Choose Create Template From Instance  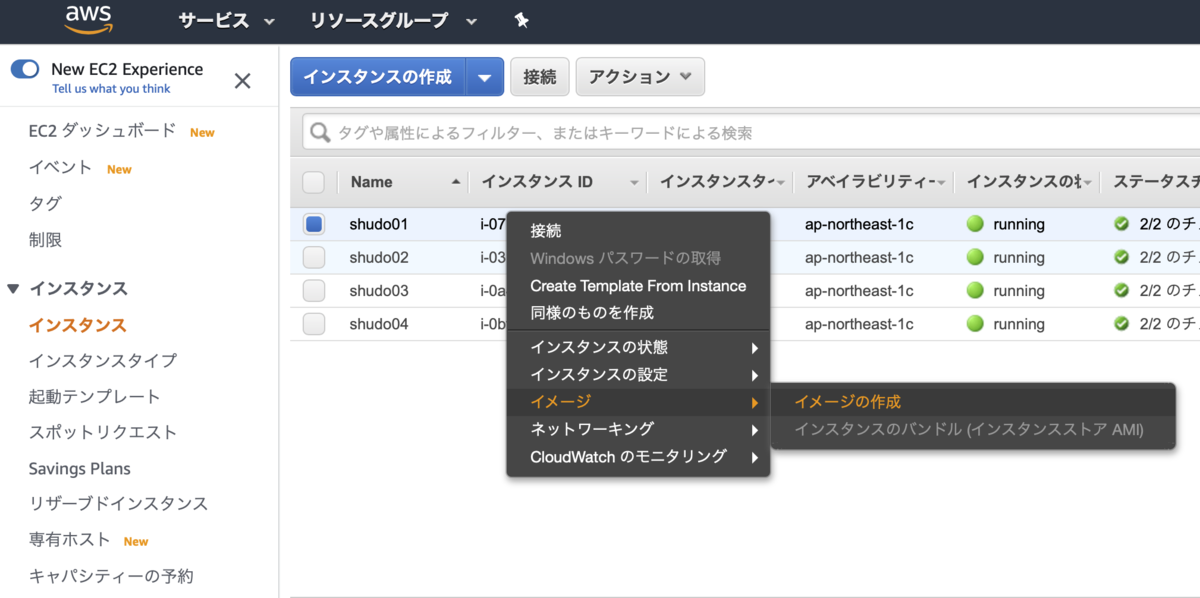[x=638, y=286]
